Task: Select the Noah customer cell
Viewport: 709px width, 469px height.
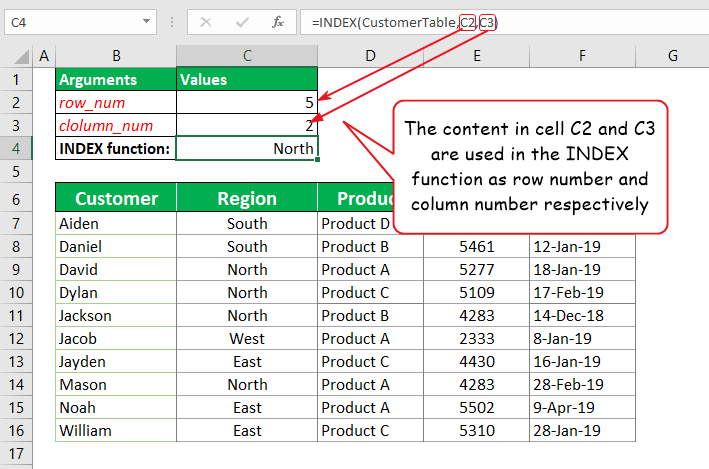Action: [116, 408]
